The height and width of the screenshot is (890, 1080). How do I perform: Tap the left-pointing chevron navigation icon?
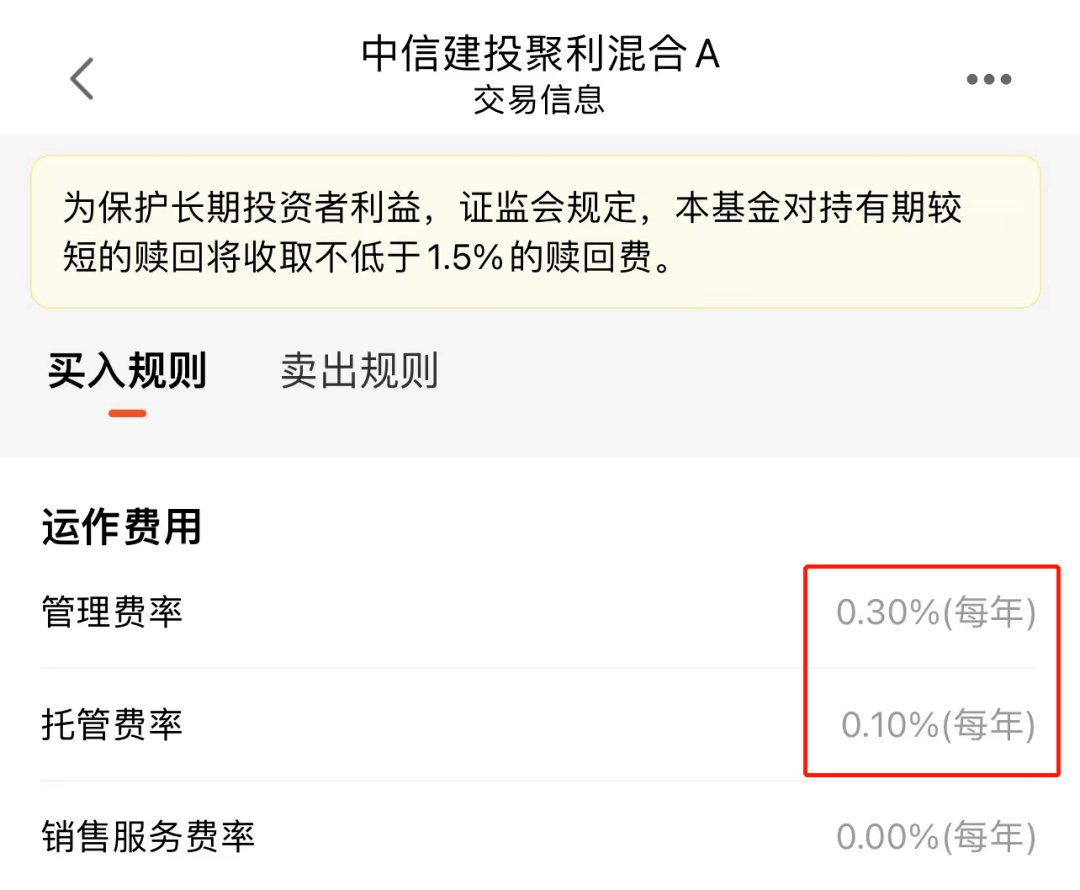coord(80,78)
